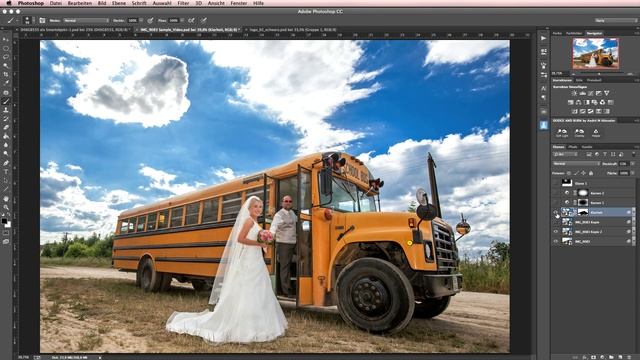The height and width of the screenshot is (360, 640).
Task: Open the Ebene menu
Action: 119,3
